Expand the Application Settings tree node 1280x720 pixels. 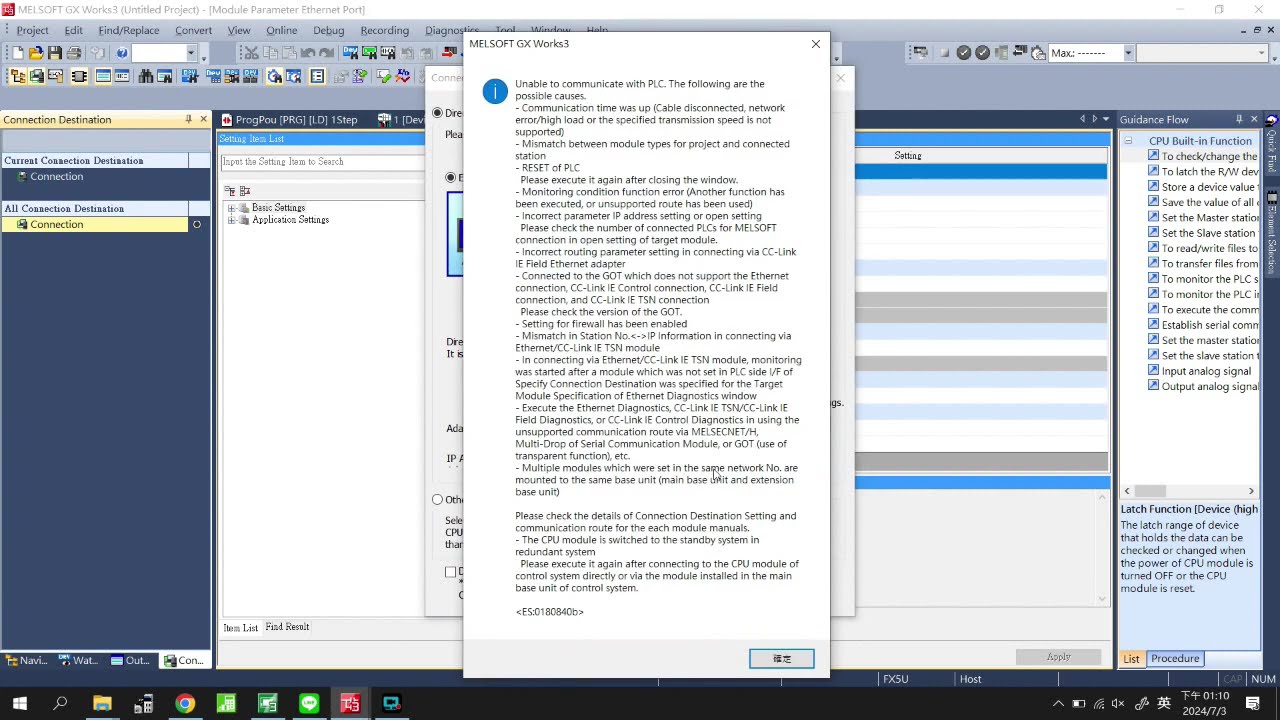pos(231,220)
